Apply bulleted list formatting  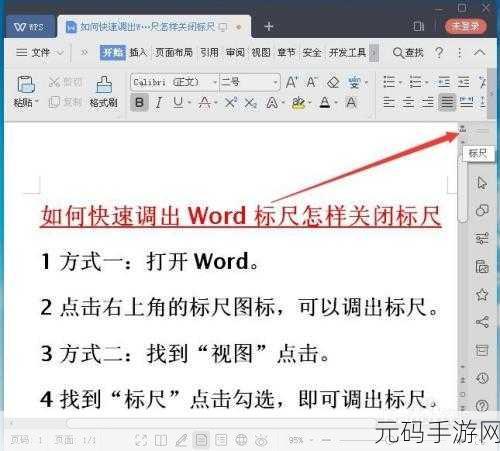pyautogui.click(x=389, y=82)
